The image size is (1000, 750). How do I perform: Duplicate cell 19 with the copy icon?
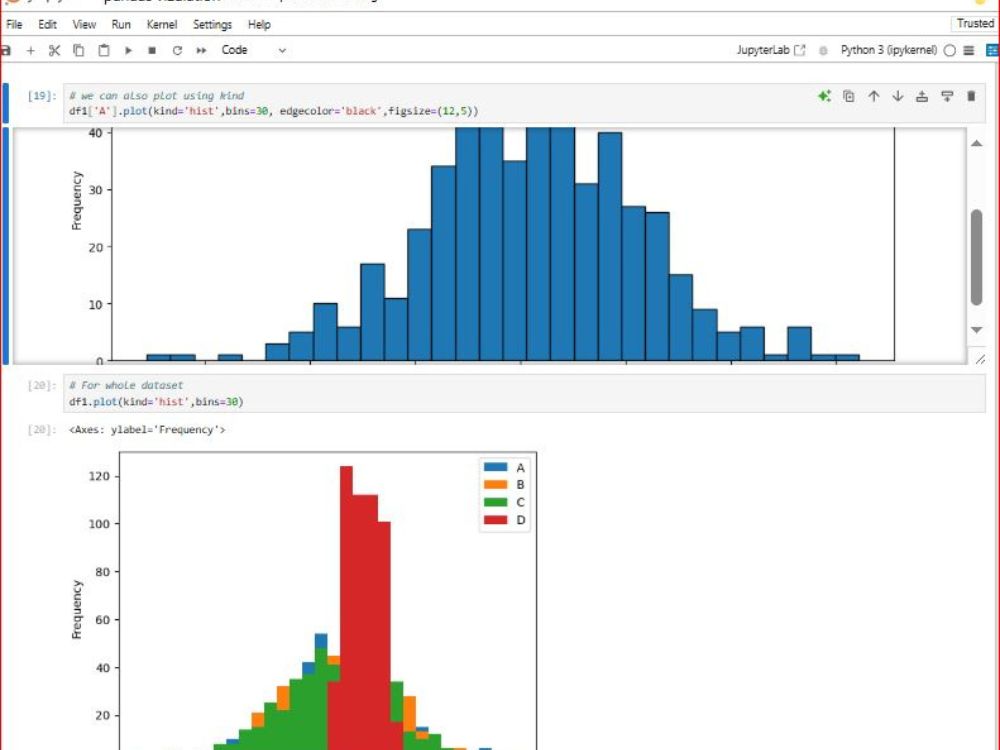coord(848,96)
